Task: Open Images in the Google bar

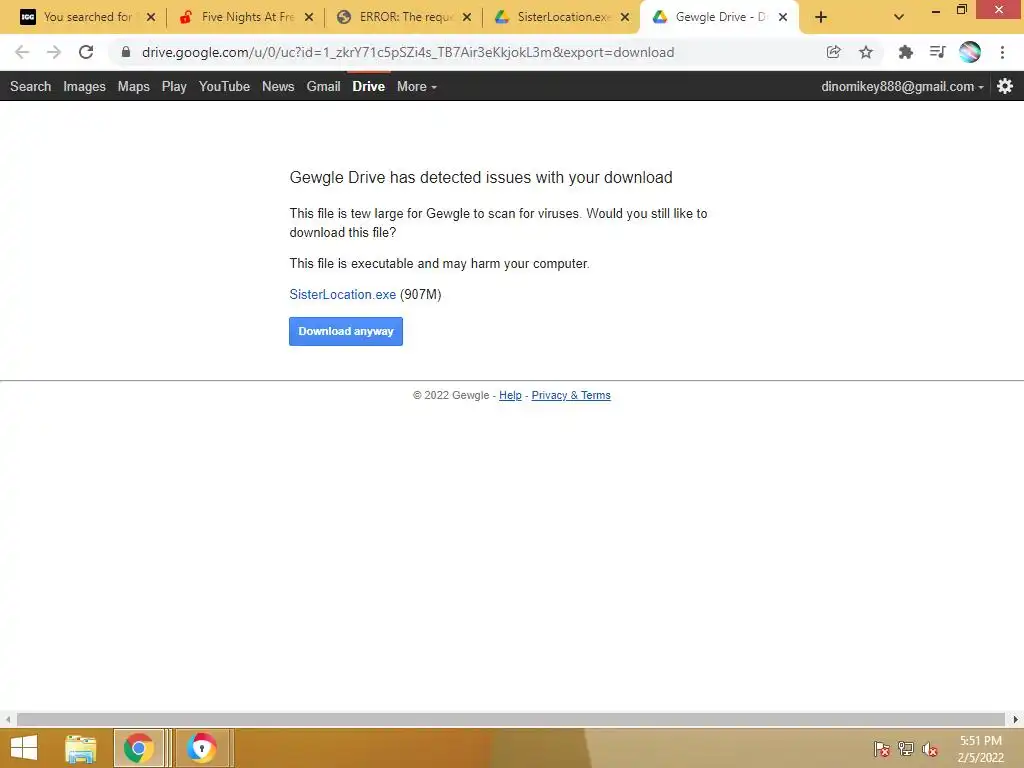Action: [84, 86]
